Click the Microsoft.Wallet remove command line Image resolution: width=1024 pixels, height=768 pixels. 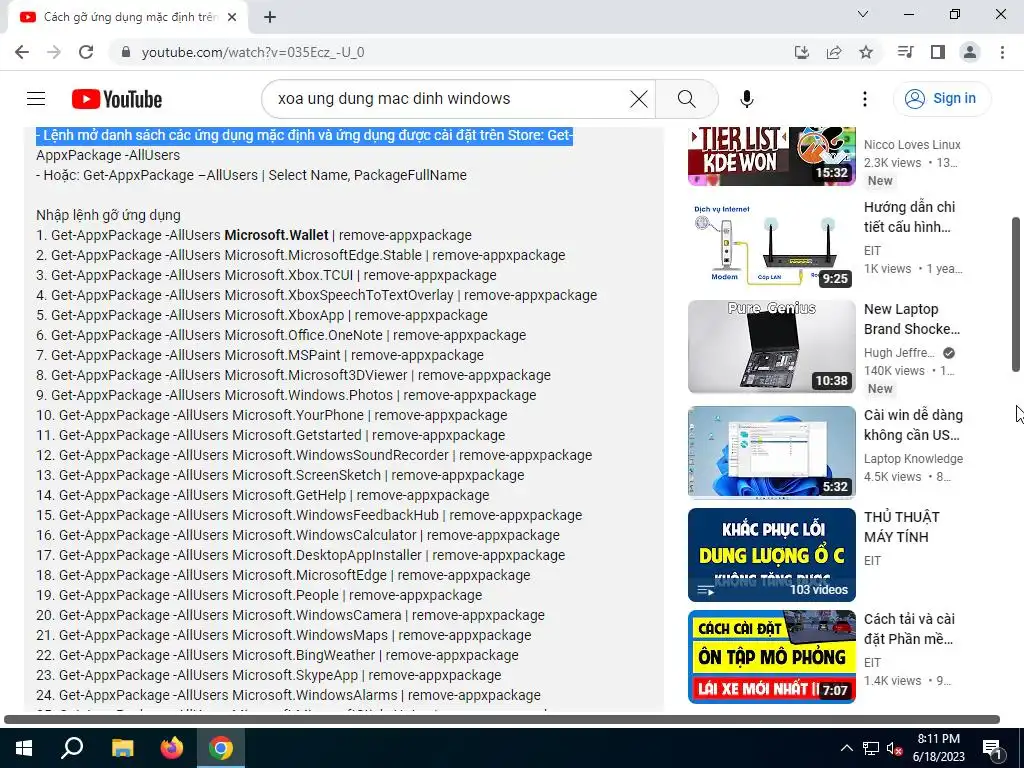tap(254, 235)
